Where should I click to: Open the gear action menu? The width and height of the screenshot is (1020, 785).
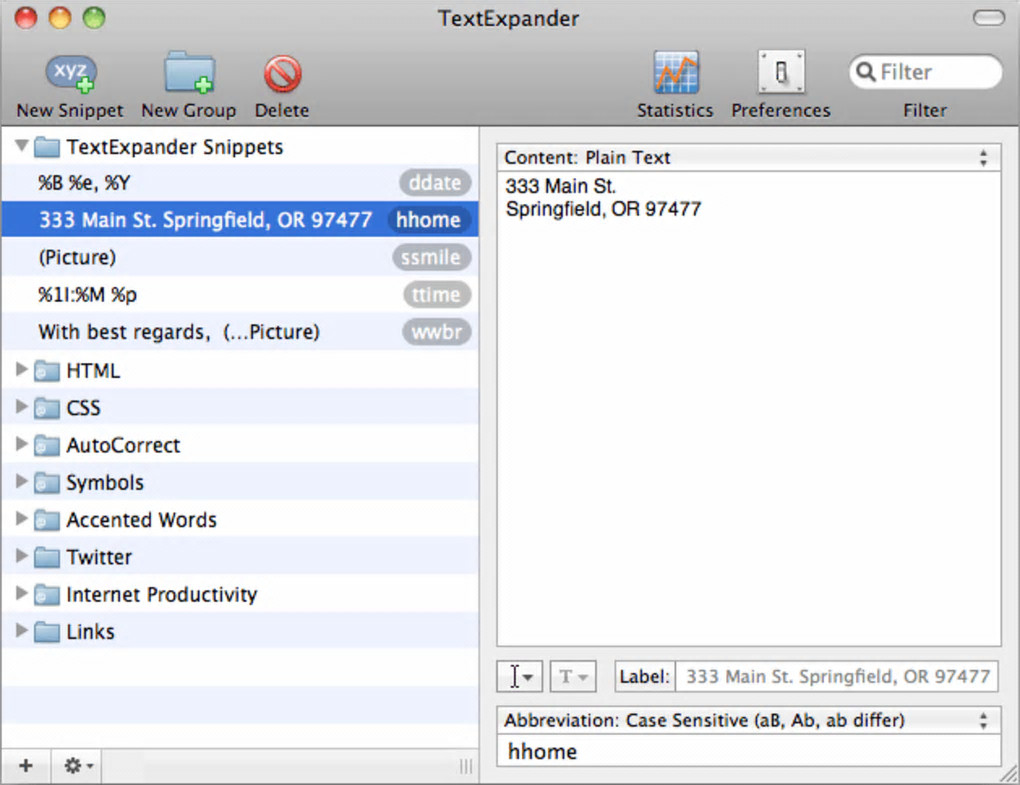(78, 766)
